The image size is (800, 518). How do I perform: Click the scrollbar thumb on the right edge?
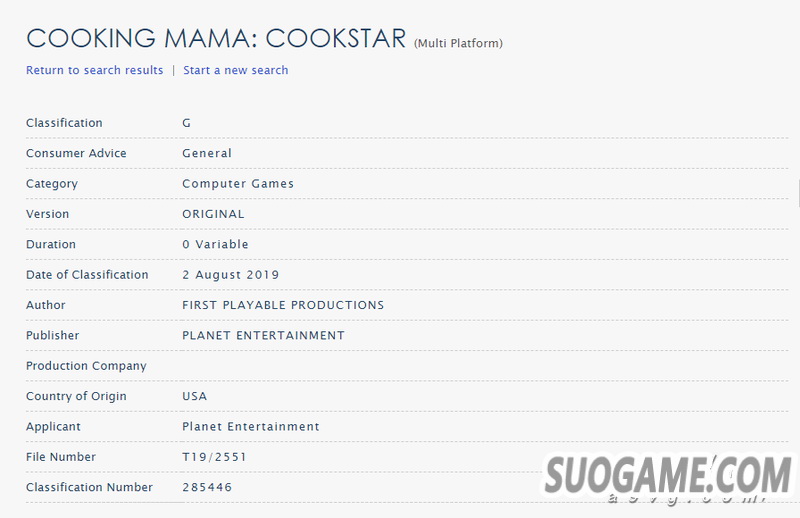(798, 193)
